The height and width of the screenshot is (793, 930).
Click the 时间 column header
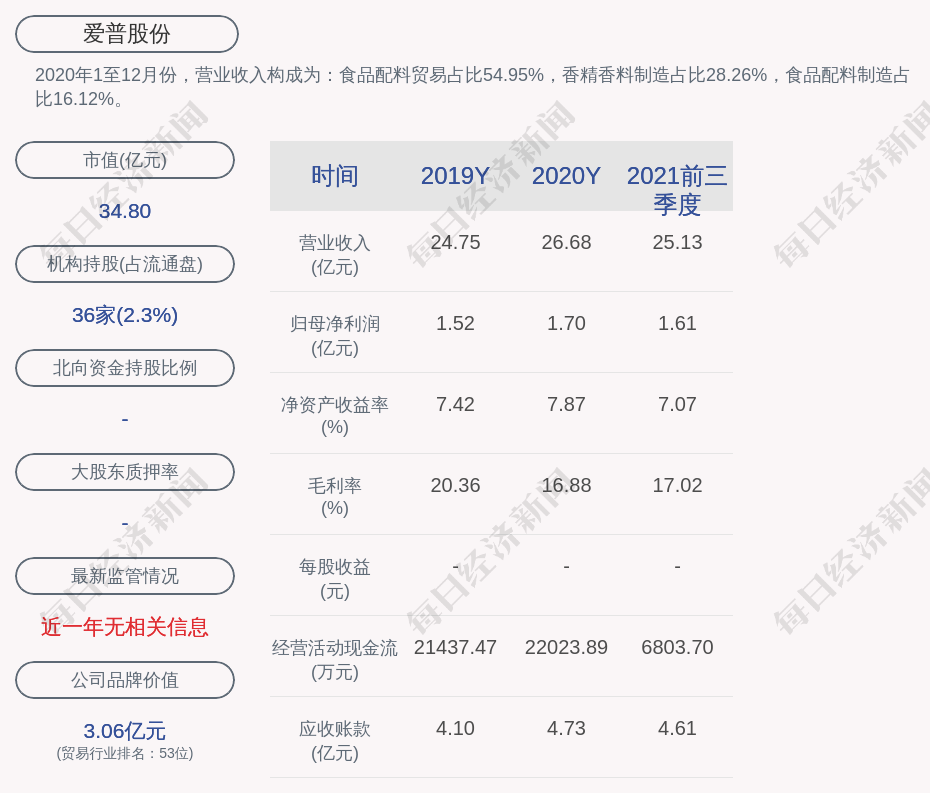[x=335, y=176]
